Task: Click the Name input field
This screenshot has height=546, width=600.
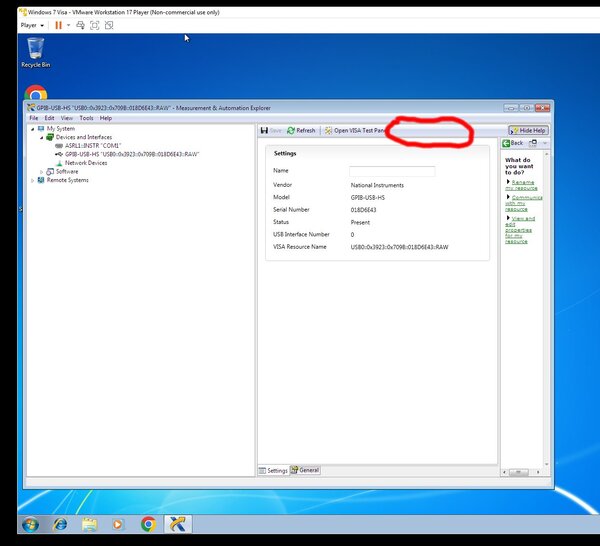Action: pos(392,171)
